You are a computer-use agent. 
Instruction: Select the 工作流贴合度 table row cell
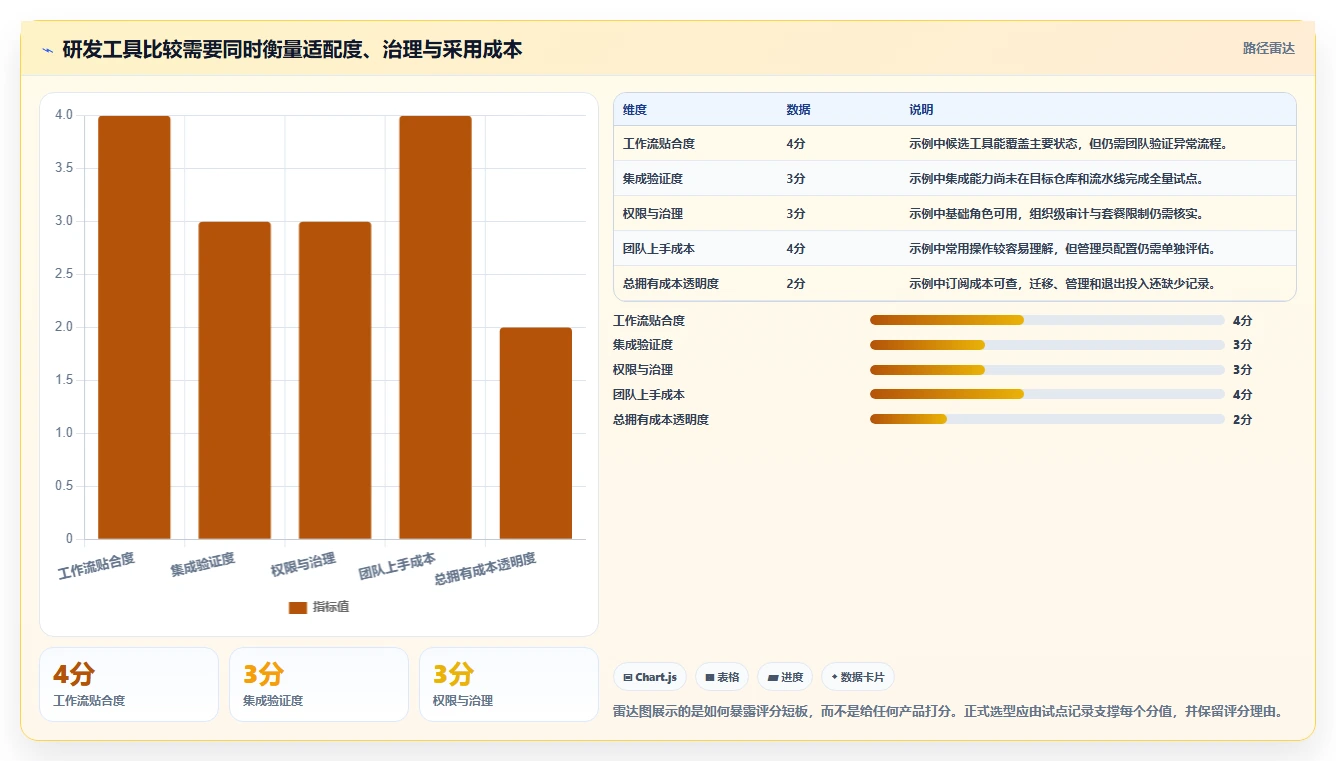click(x=659, y=144)
